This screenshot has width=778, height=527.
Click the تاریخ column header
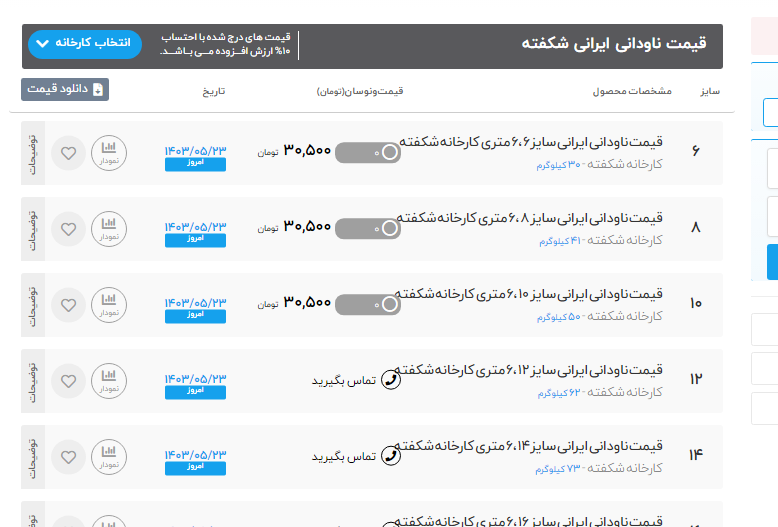[x=214, y=91]
